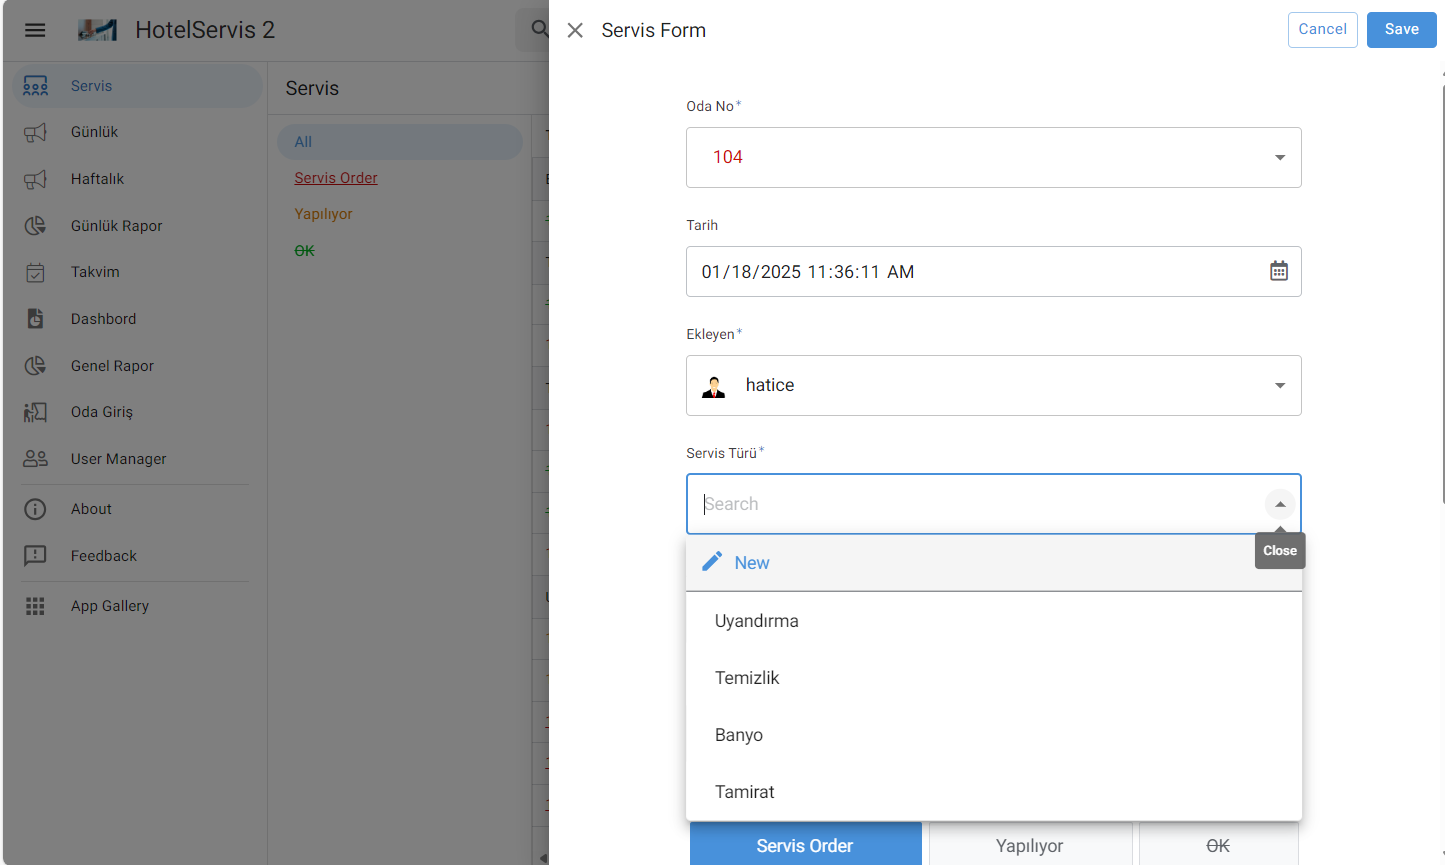
Task: Open the hamburger navigation menu
Action: (35, 30)
